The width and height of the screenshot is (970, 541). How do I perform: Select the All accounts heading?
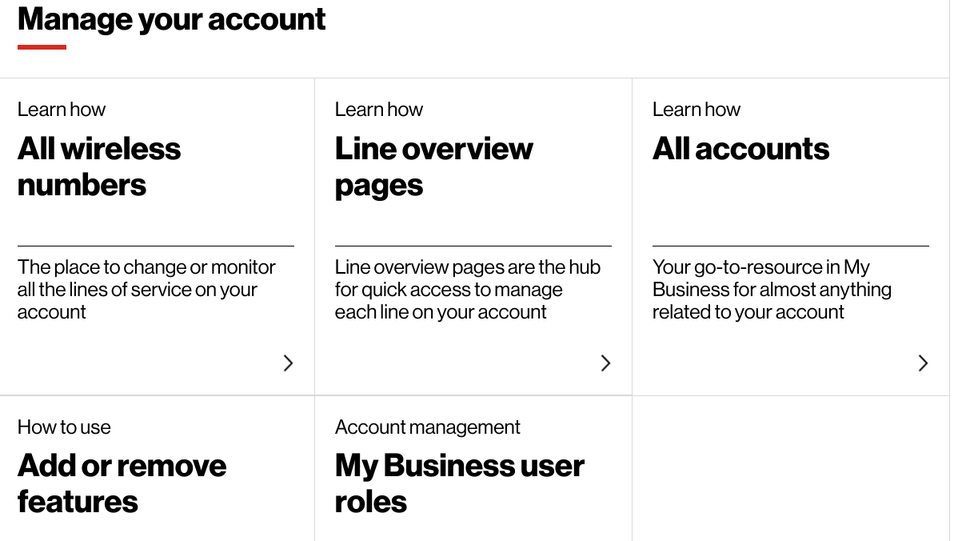(740, 149)
